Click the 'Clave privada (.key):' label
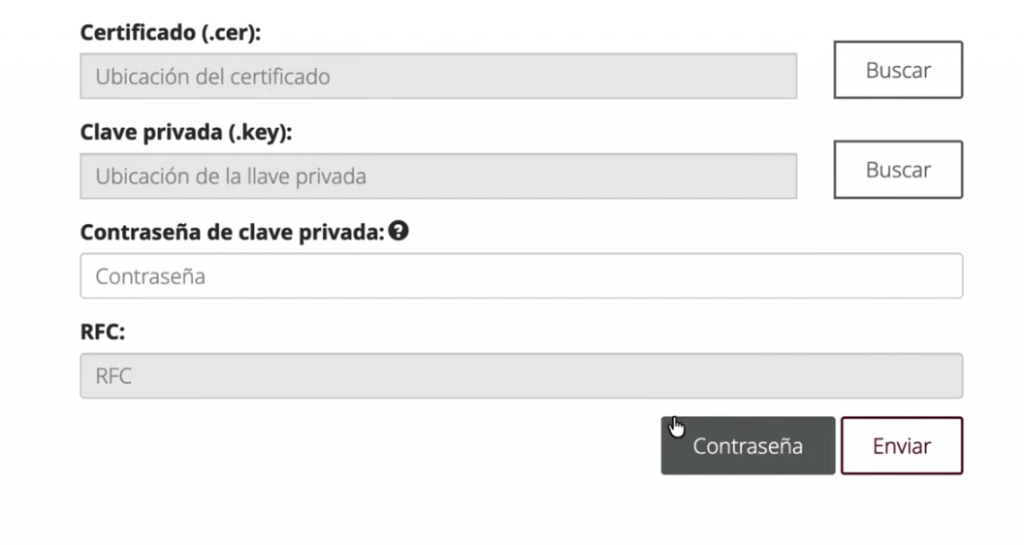This screenshot has height=545, width=1024. tap(178, 132)
